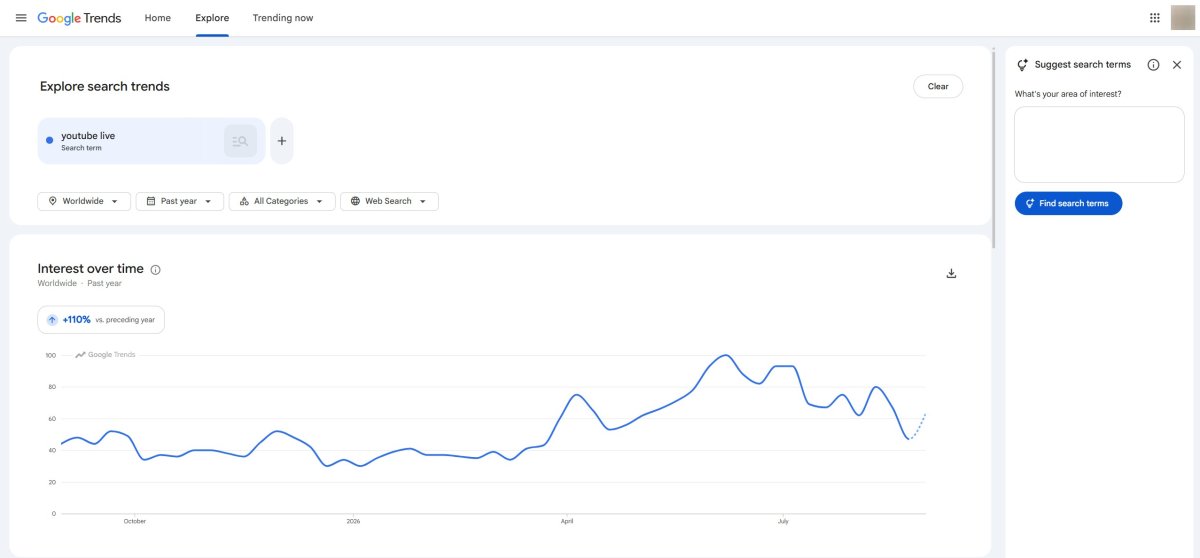Viewport: 1200px width, 558px height.
Task: Click the Google Trends chart watermark label
Action: (105, 355)
